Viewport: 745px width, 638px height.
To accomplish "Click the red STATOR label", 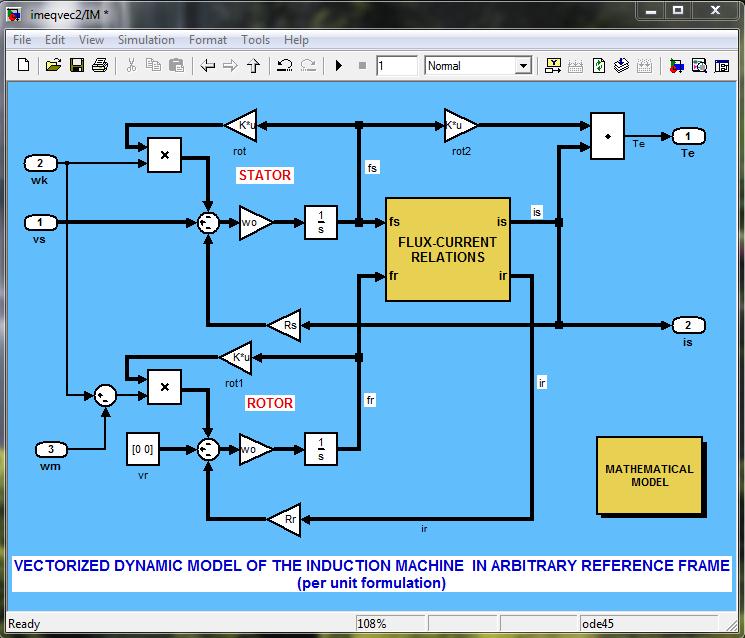I will point(265,175).
